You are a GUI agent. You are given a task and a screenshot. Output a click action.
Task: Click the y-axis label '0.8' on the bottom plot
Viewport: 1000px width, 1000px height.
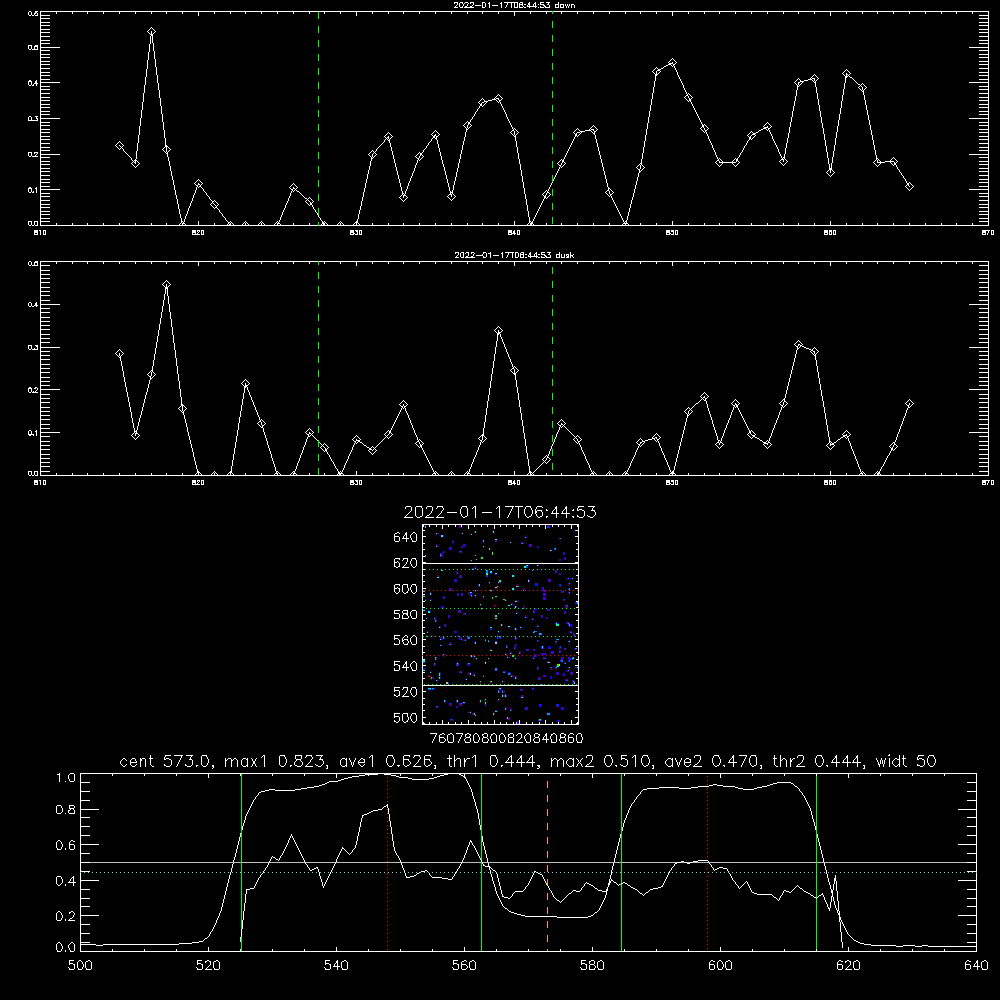[66, 810]
